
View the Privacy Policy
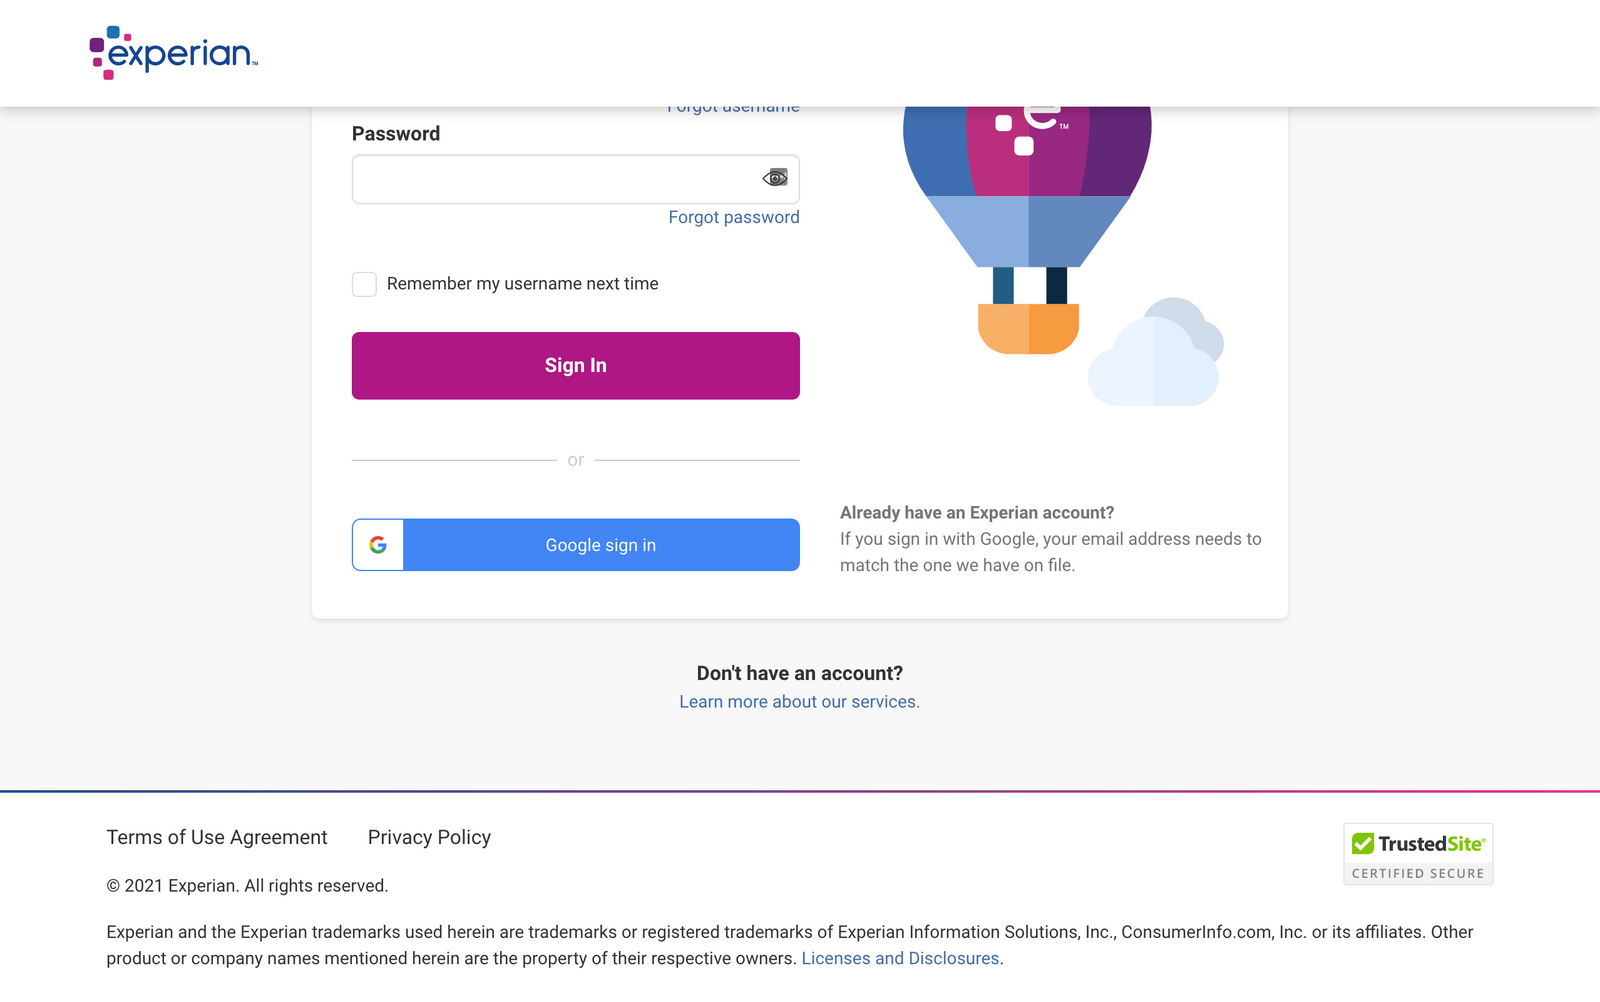[x=429, y=837]
